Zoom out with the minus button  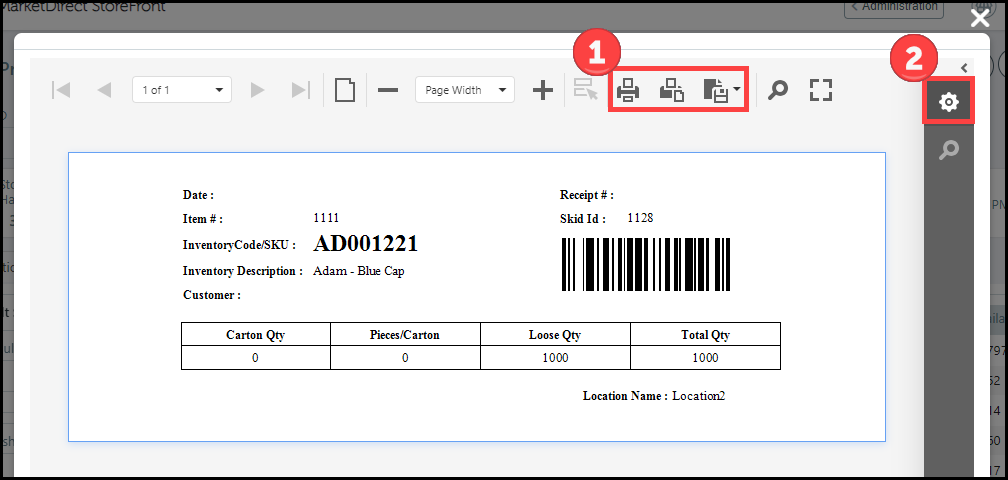click(x=388, y=90)
